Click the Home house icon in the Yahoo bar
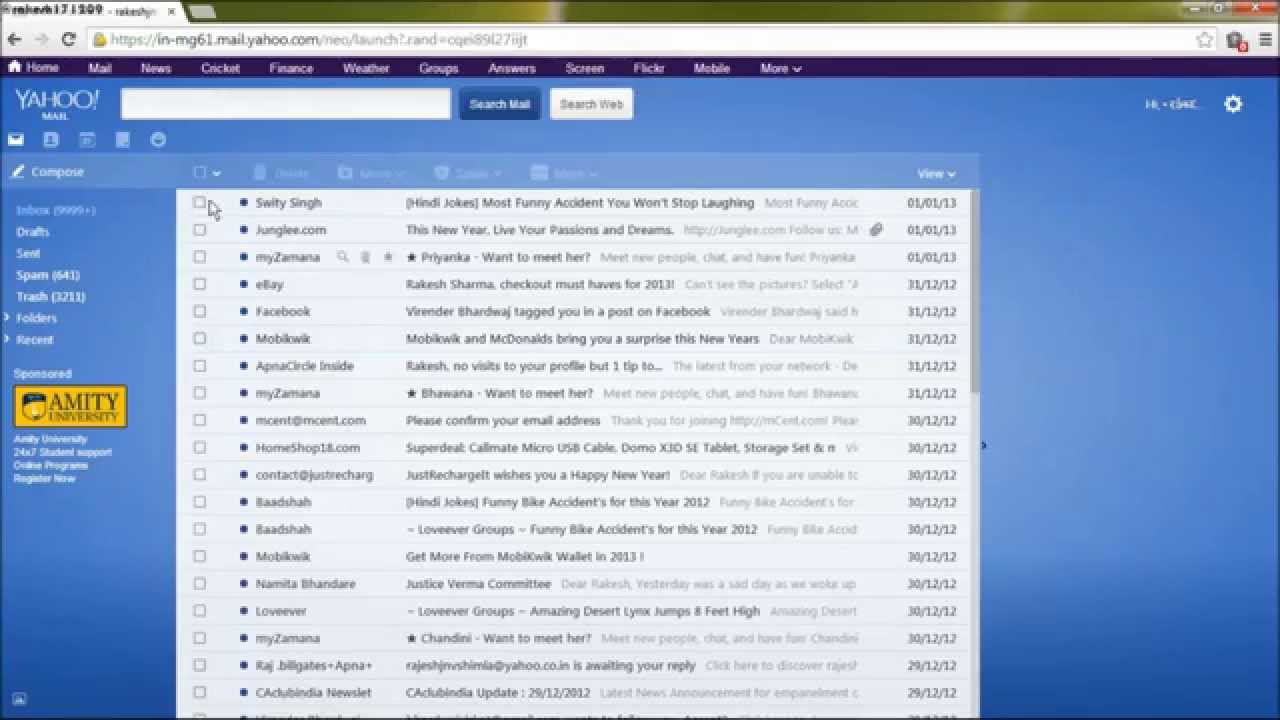This screenshot has width=1280, height=720. click(15, 67)
